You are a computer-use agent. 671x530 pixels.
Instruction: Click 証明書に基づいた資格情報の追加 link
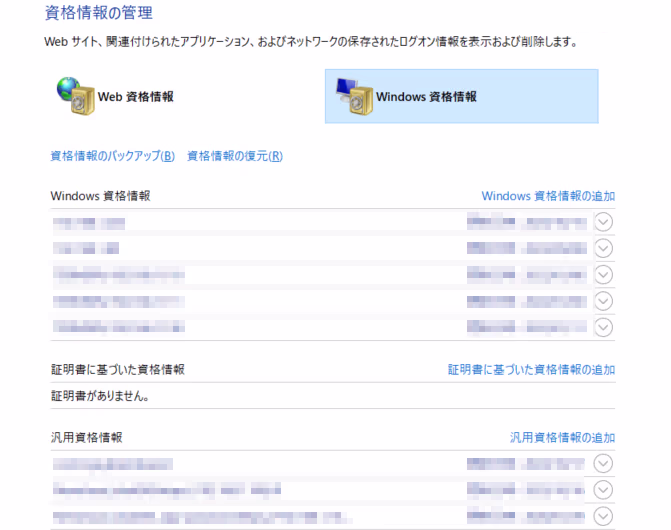(x=531, y=370)
